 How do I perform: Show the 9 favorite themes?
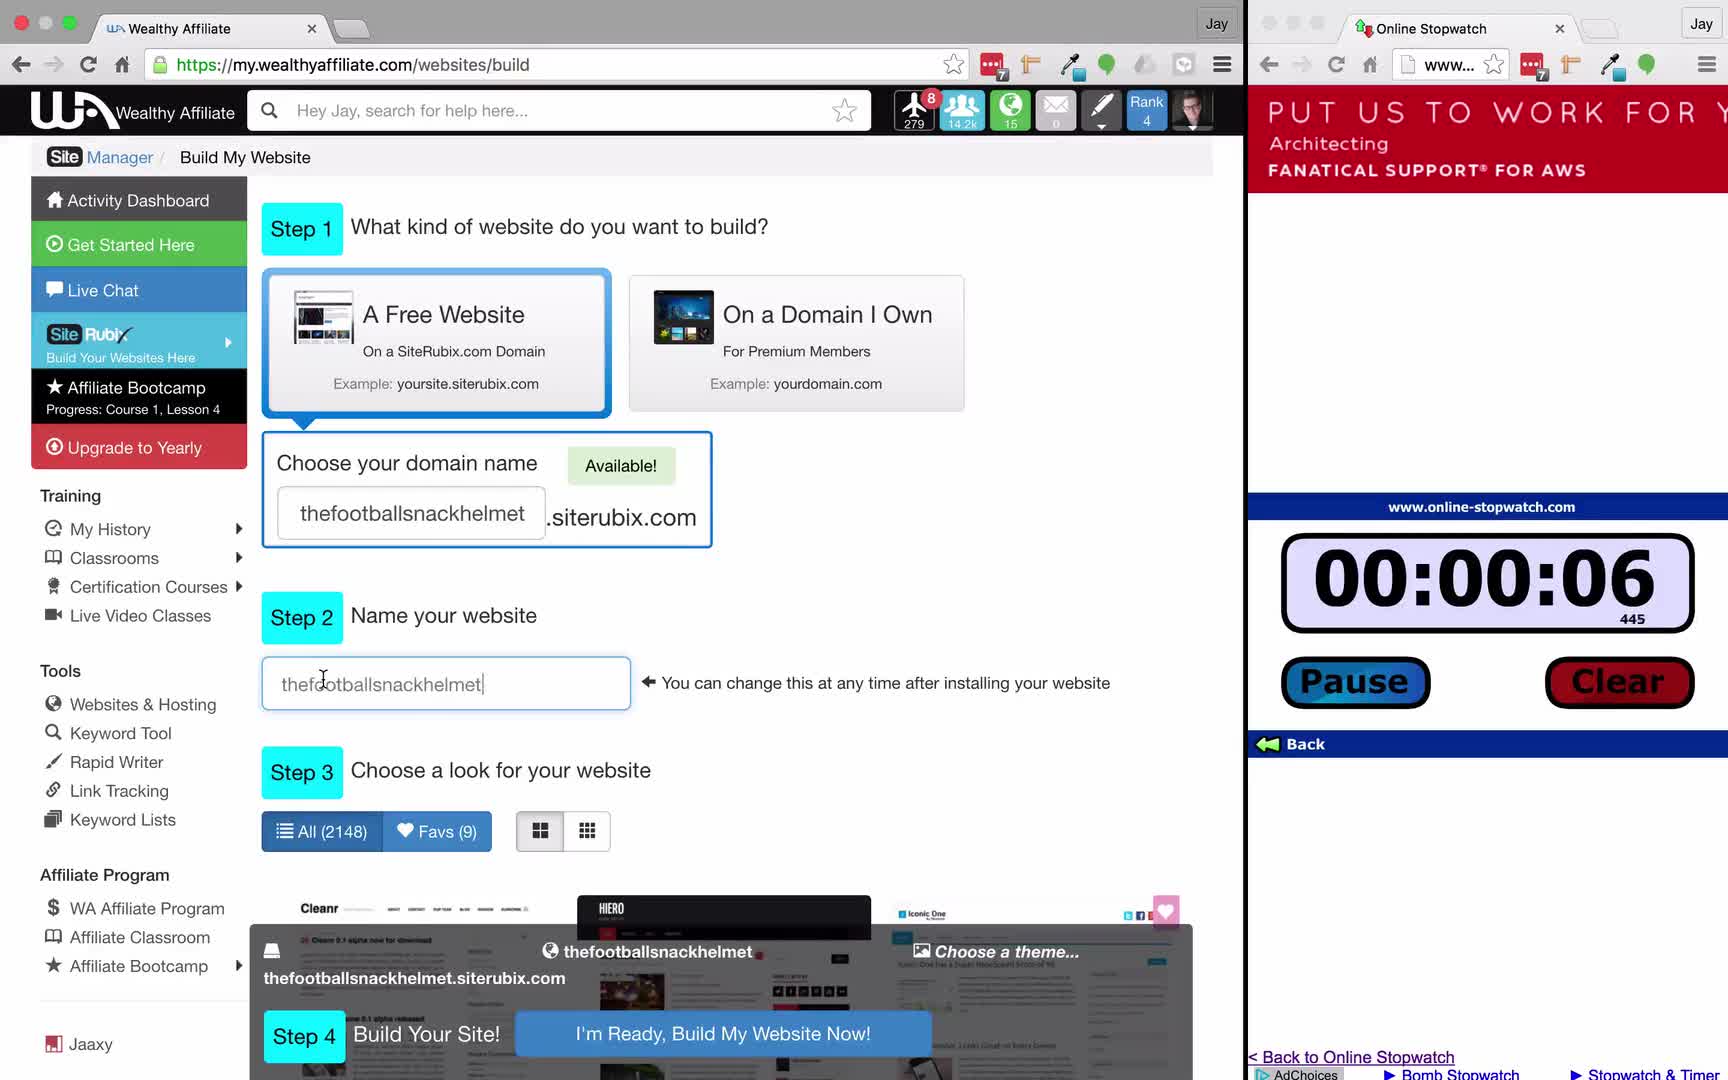pyautogui.click(x=437, y=832)
